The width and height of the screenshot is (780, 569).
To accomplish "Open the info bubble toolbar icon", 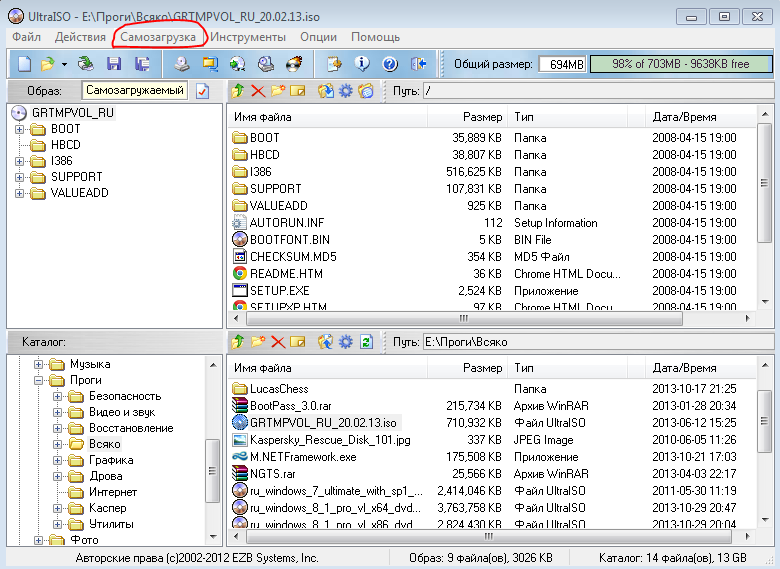I will (x=362, y=64).
